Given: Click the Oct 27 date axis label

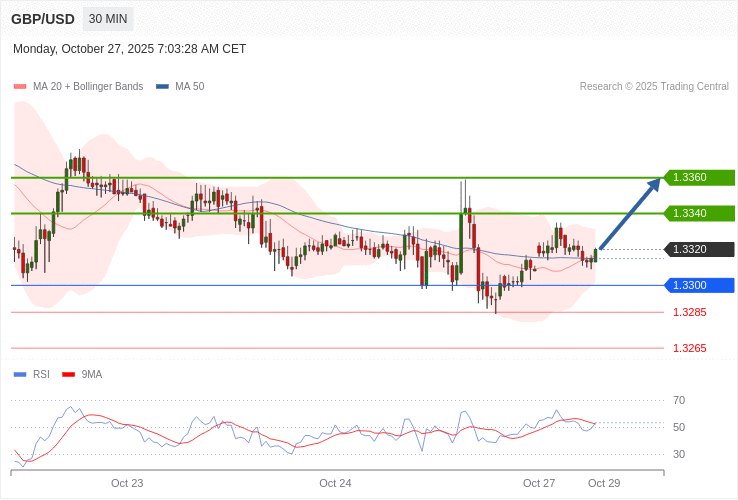Looking at the screenshot, I should 539,484.
